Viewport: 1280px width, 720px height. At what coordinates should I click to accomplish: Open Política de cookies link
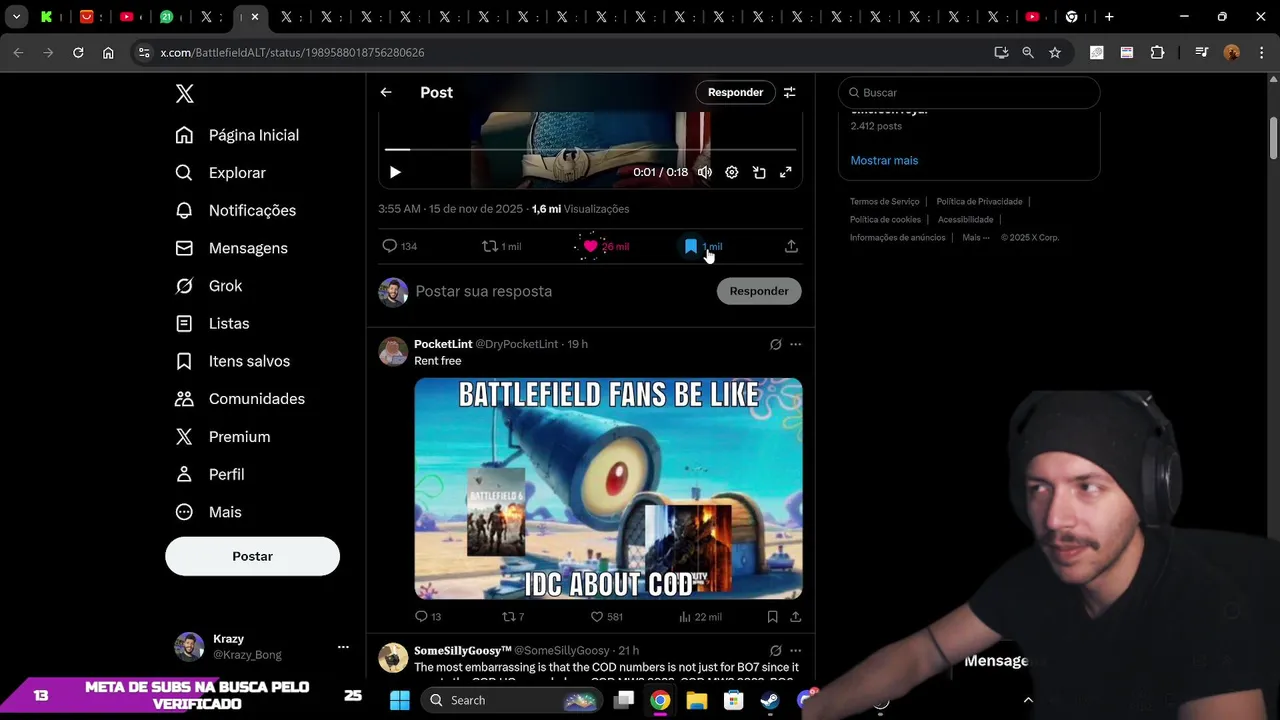(x=885, y=220)
